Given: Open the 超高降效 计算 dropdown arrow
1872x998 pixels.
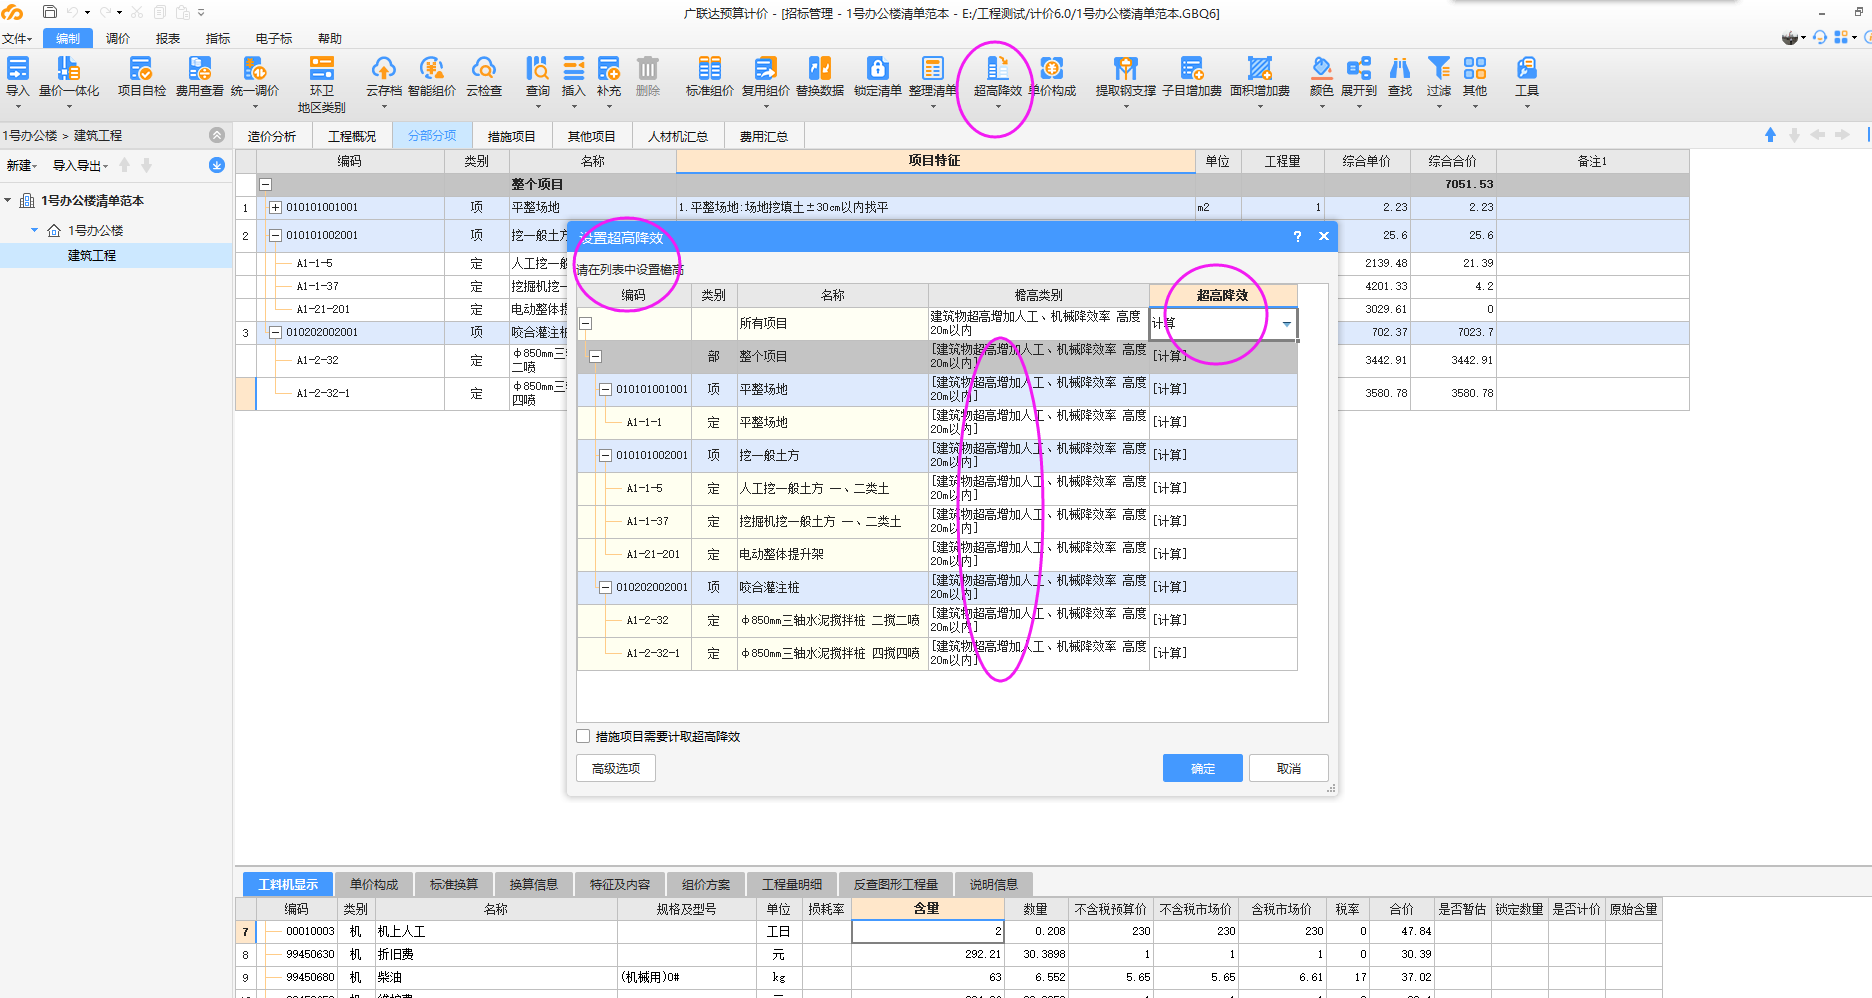Looking at the screenshot, I should [1286, 324].
